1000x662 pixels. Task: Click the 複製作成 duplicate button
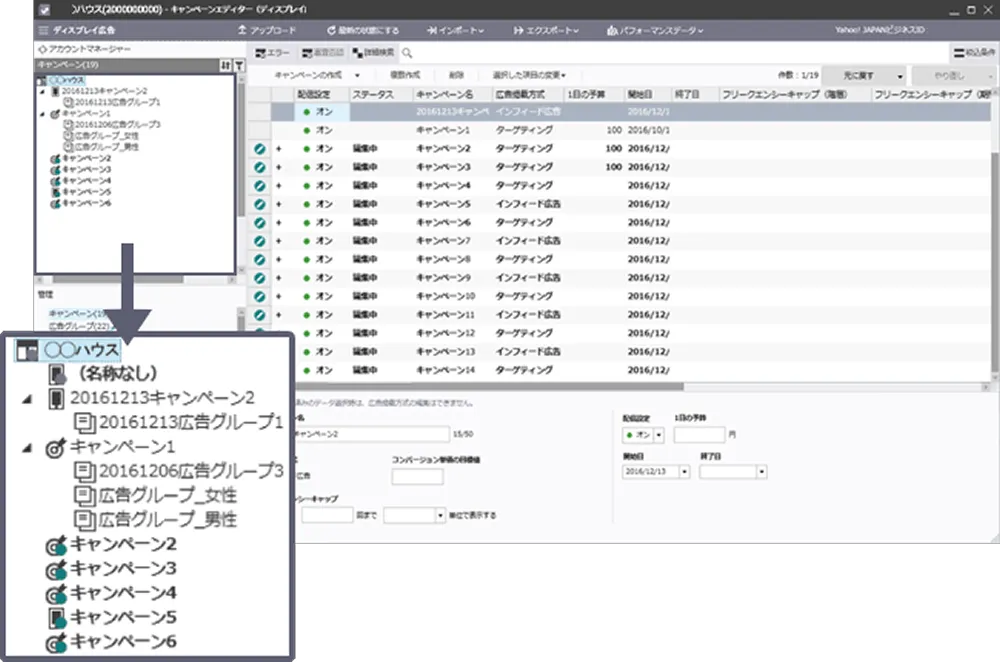406,75
